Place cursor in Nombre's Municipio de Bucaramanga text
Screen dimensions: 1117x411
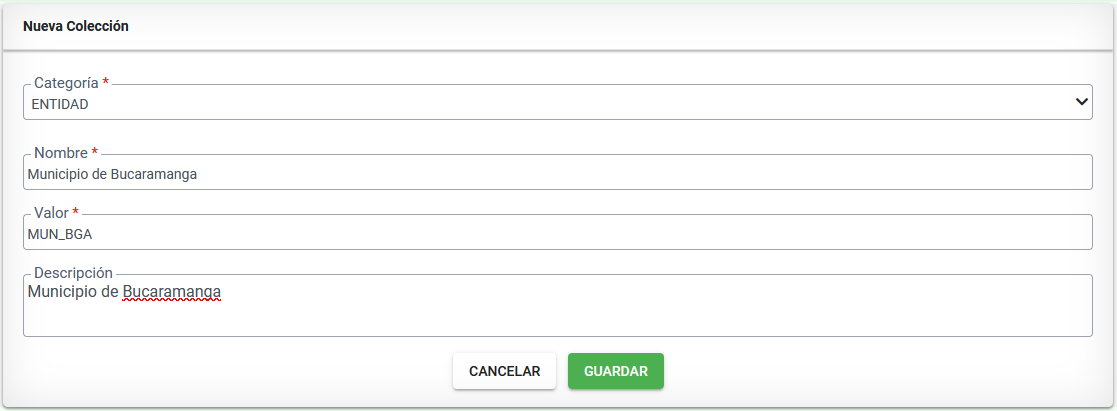tap(112, 175)
